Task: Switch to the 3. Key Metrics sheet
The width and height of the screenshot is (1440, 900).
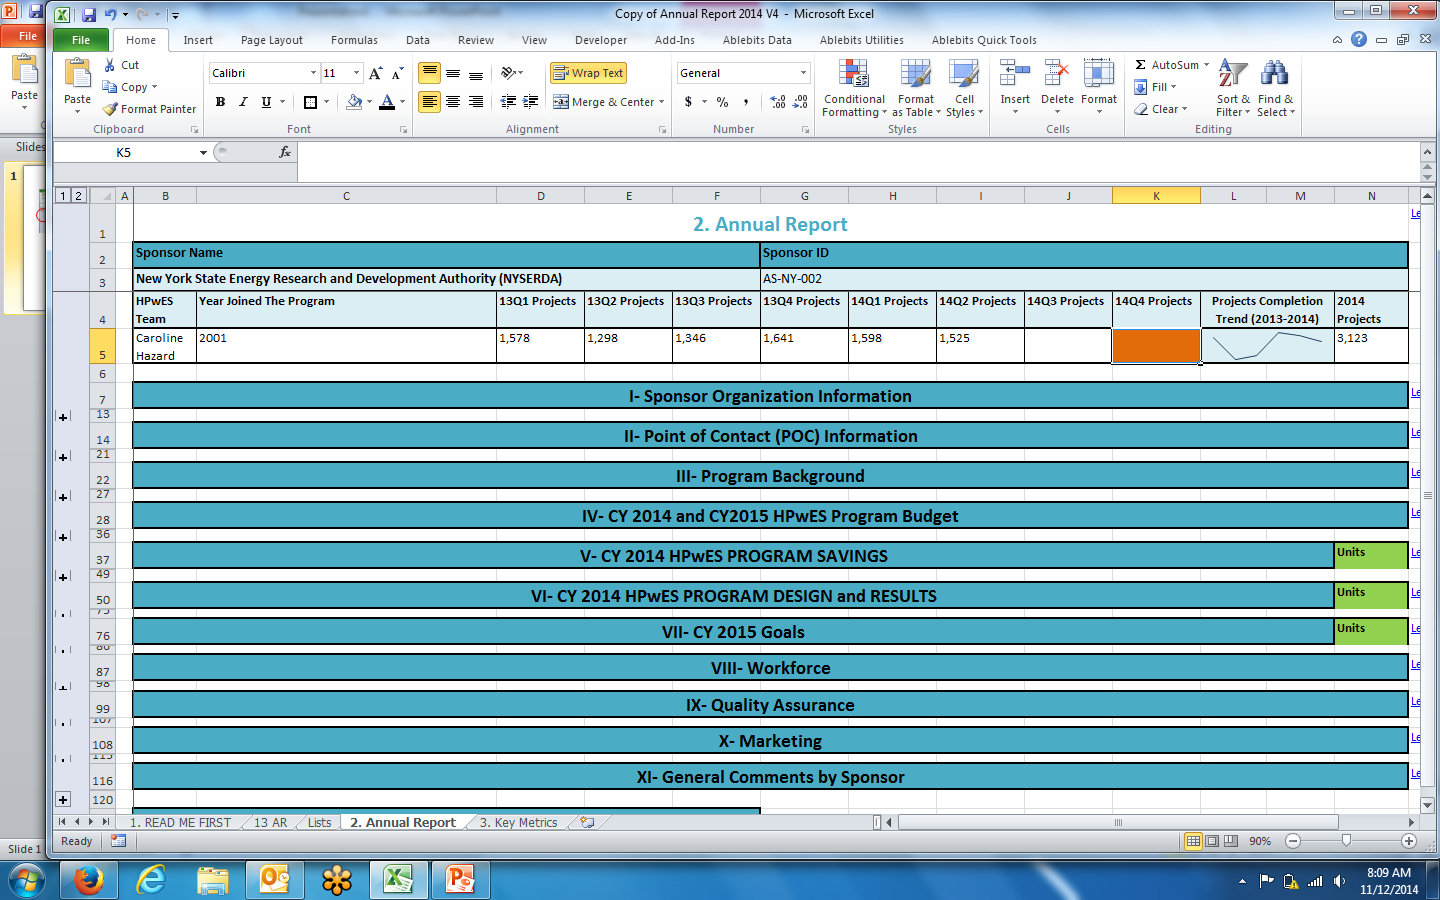Action: click(518, 823)
